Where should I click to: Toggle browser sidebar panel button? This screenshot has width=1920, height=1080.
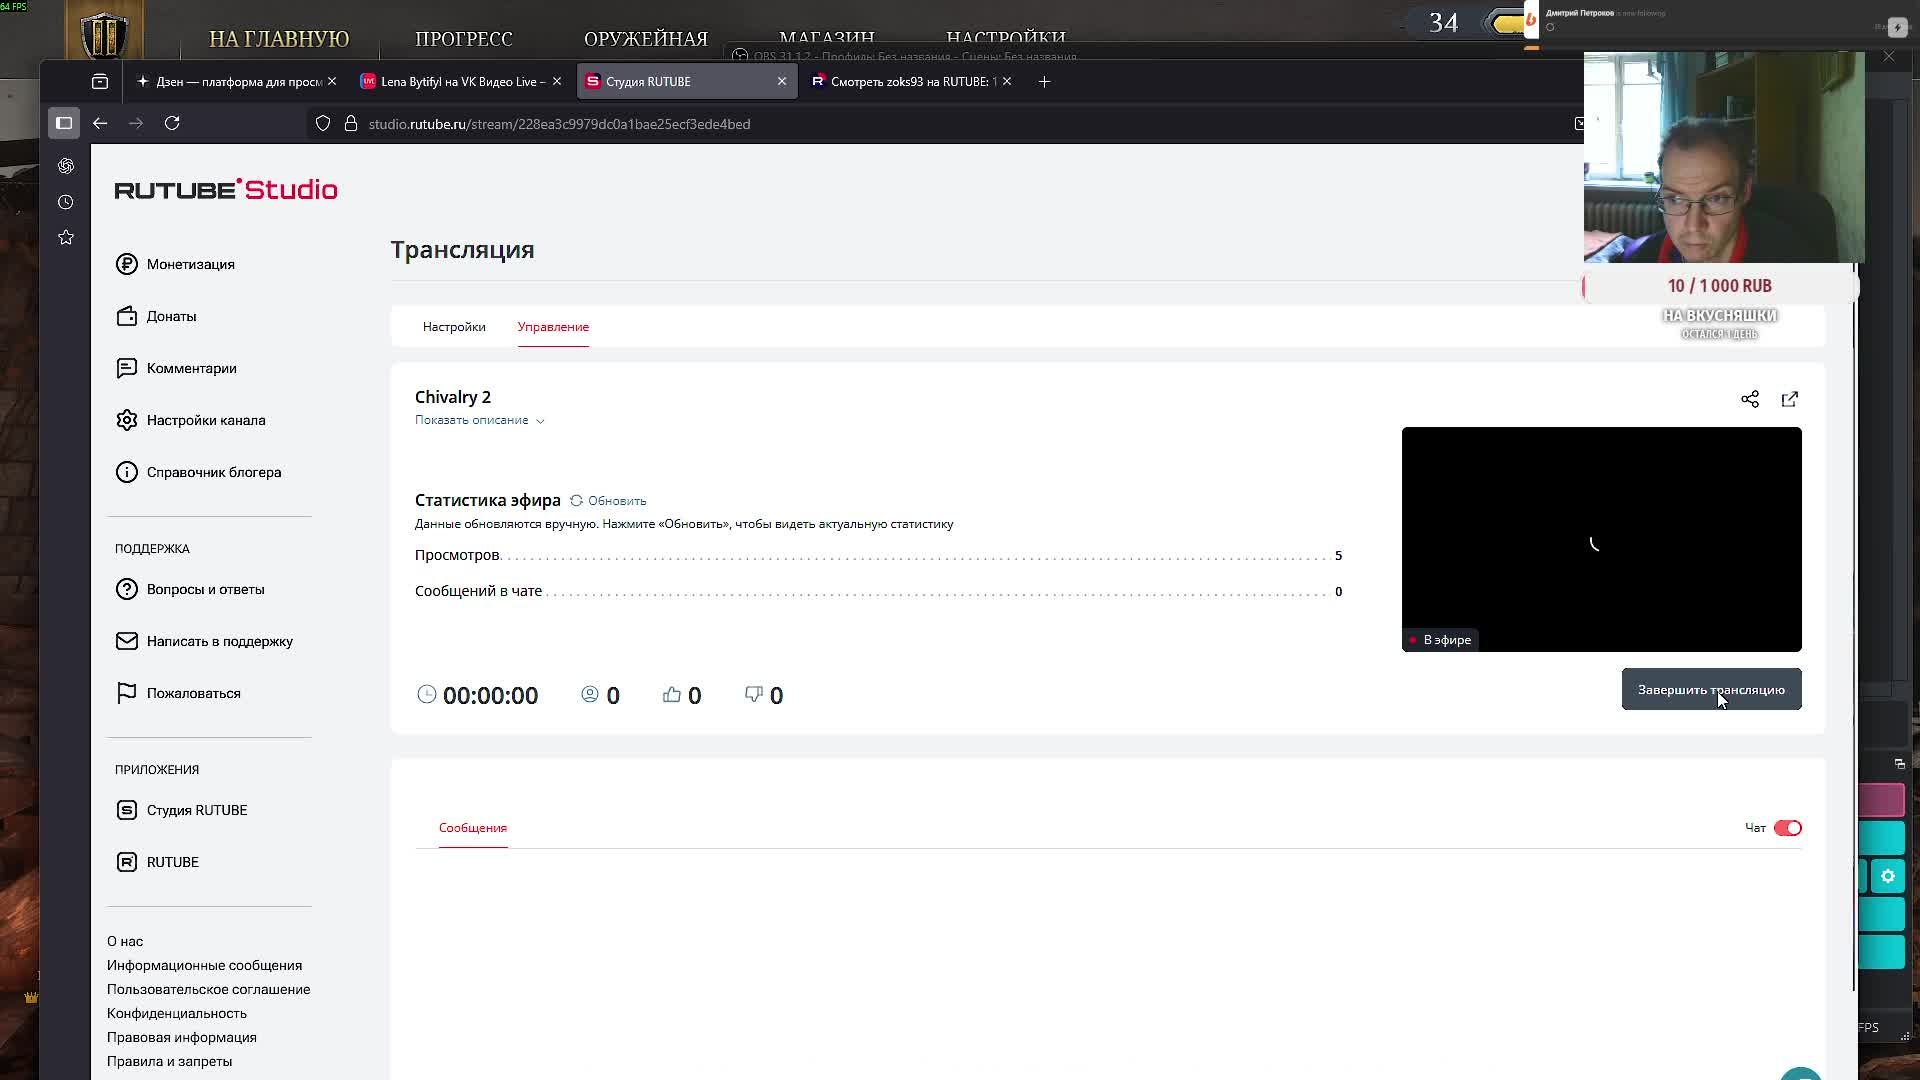click(x=64, y=123)
